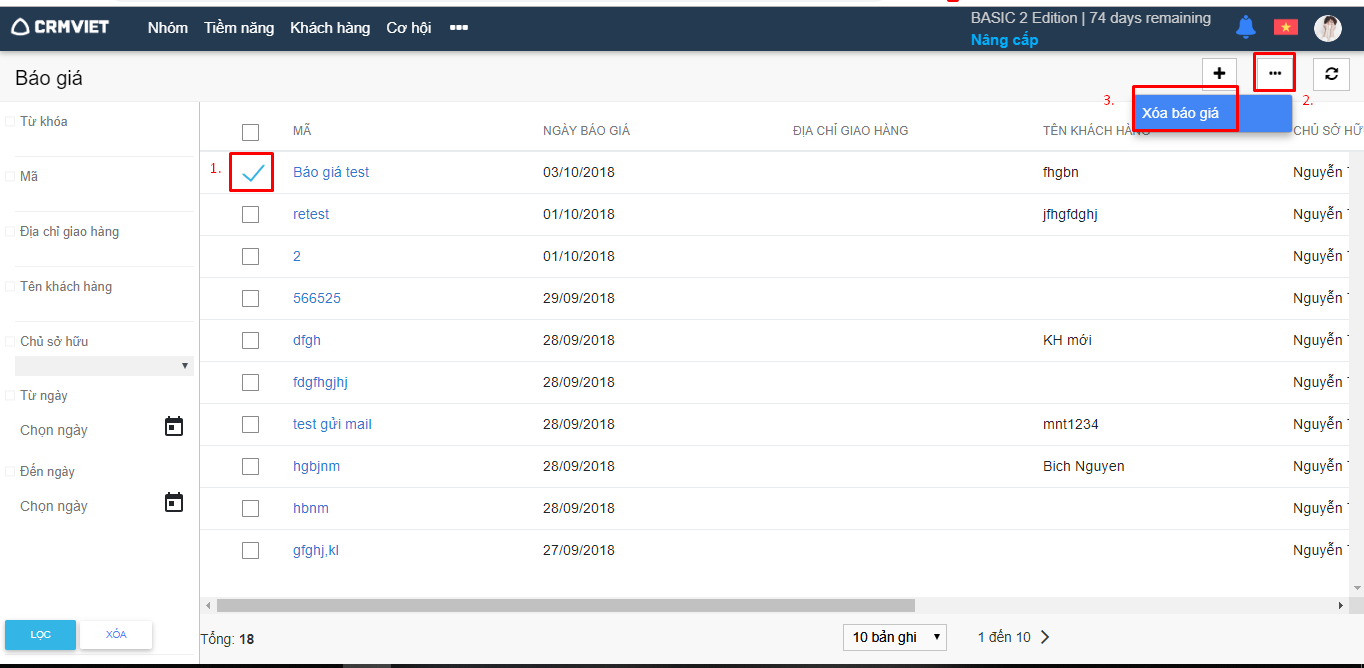Uncheck the Báo giá test row checkbox

[x=252, y=172]
